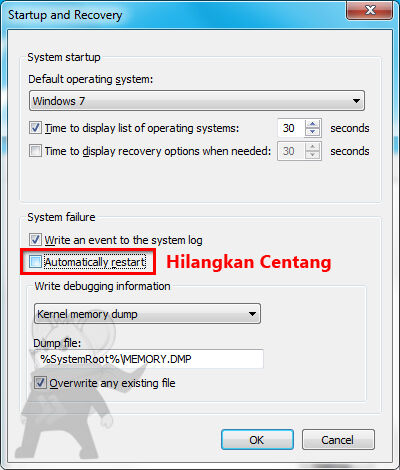Click into the Dump file path field
This screenshot has width=400, height=470.
149,359
